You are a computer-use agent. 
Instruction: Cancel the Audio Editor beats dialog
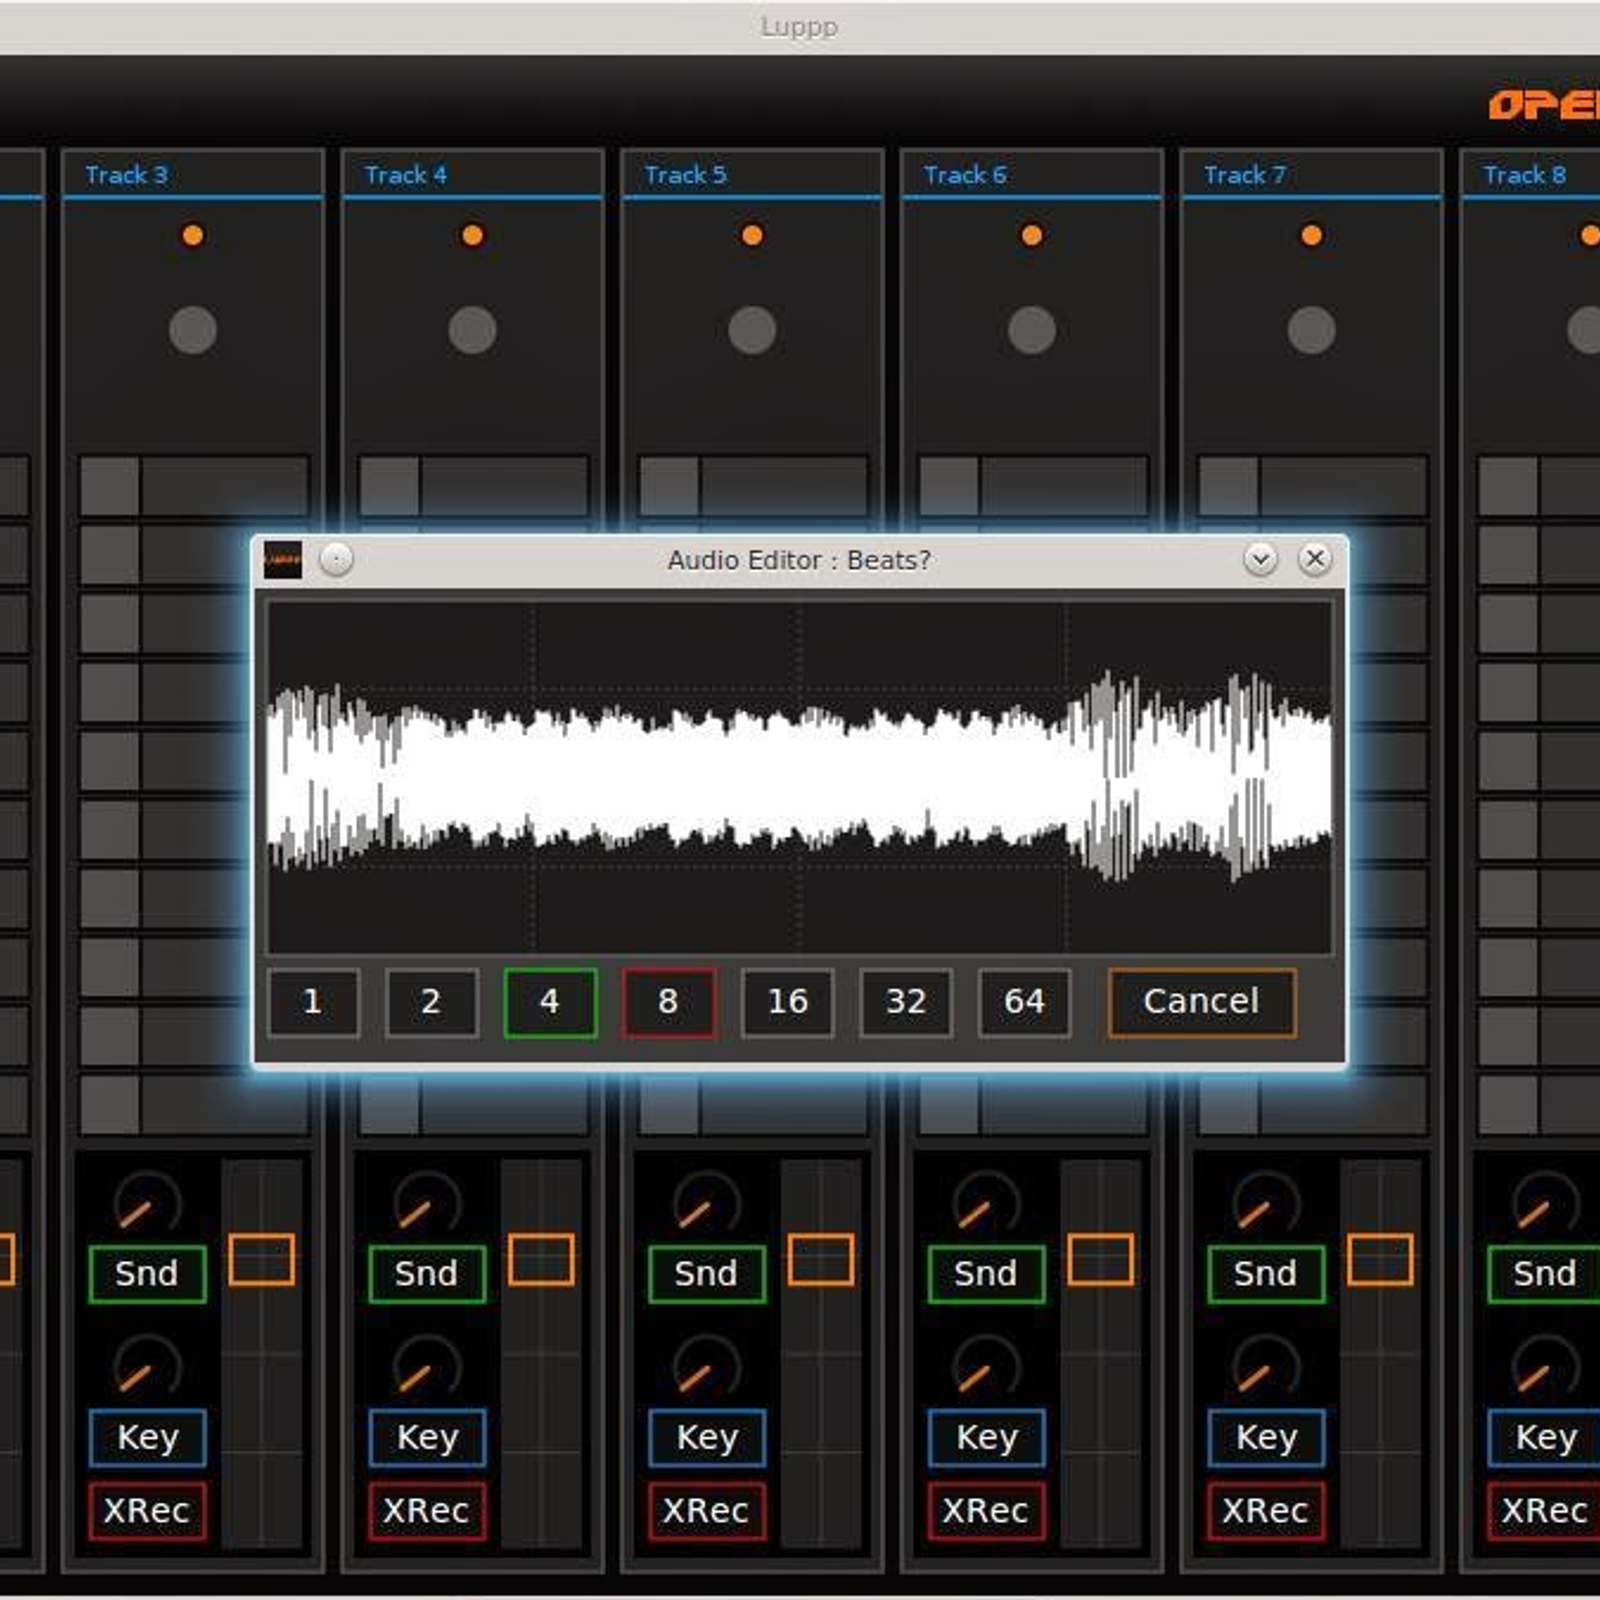tap(1202, 1002)
